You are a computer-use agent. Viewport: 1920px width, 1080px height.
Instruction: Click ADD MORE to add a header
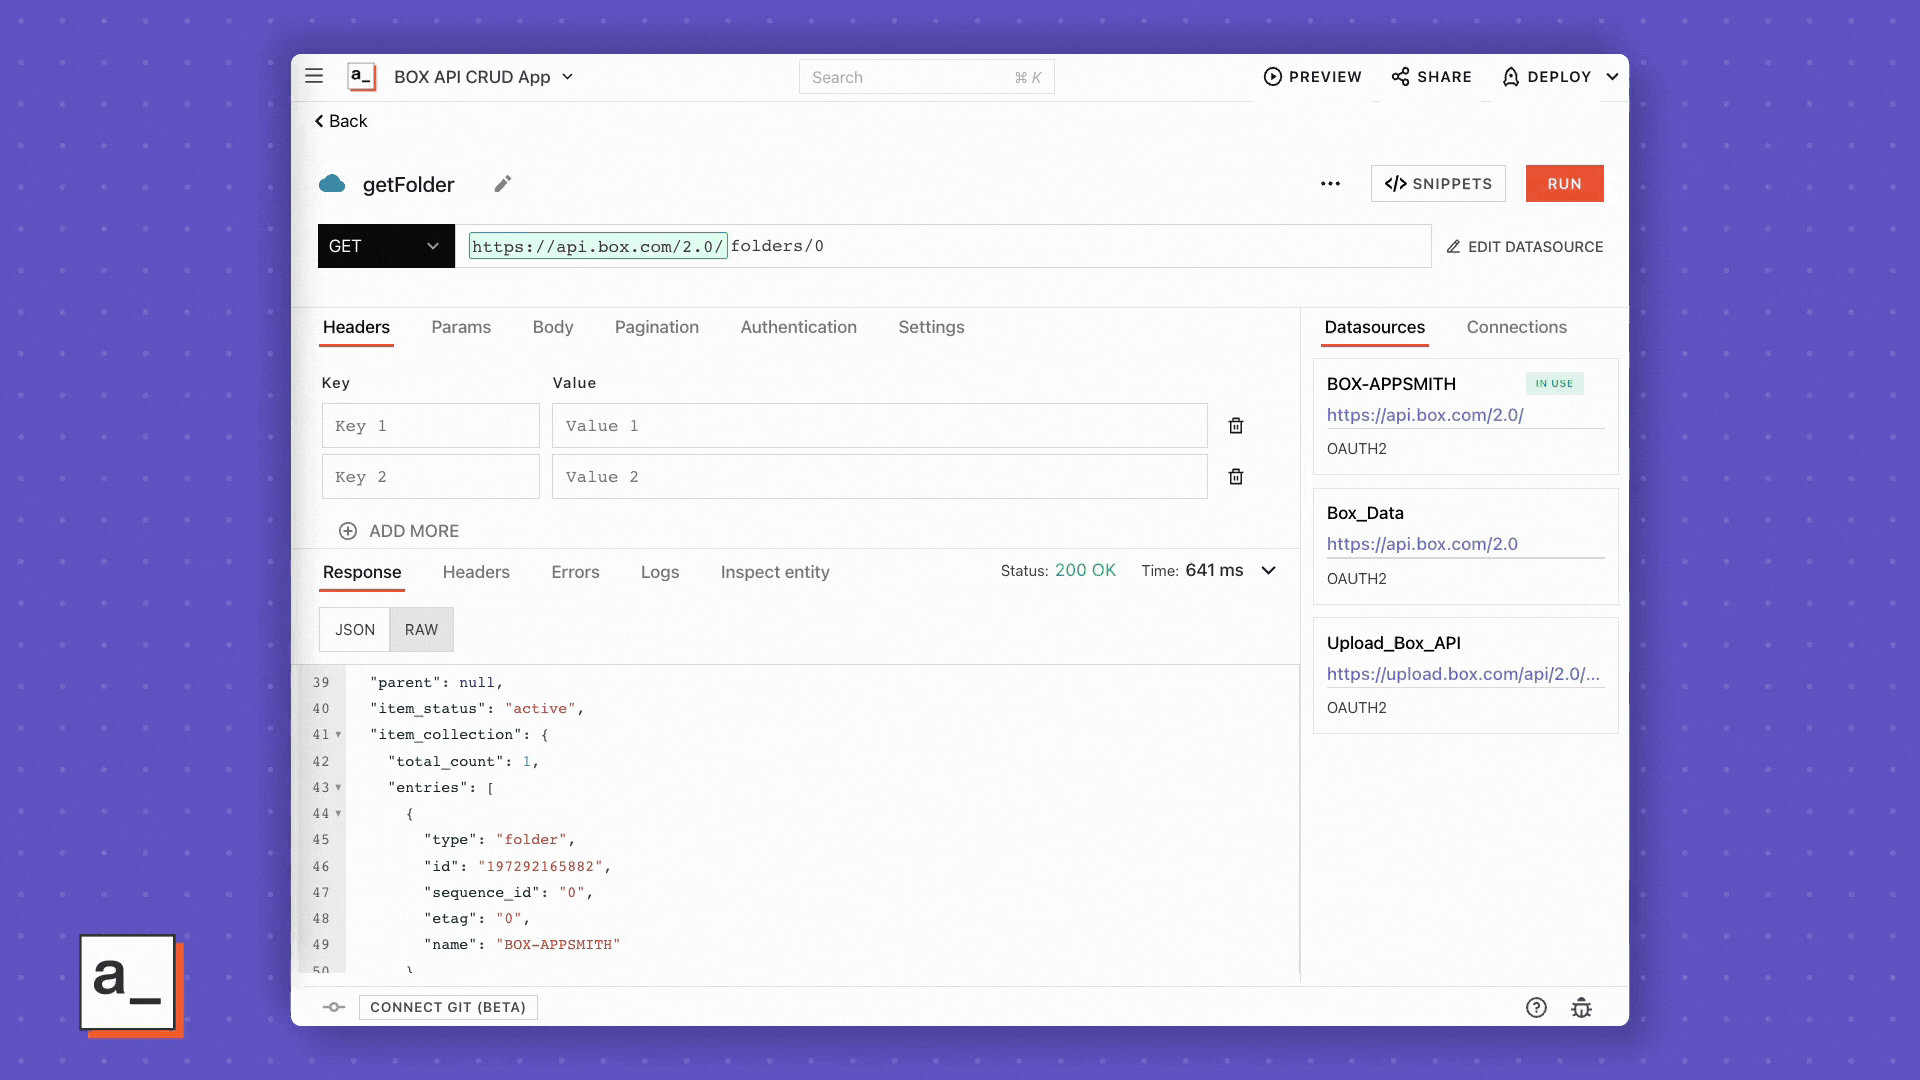(x=399, y=531)
